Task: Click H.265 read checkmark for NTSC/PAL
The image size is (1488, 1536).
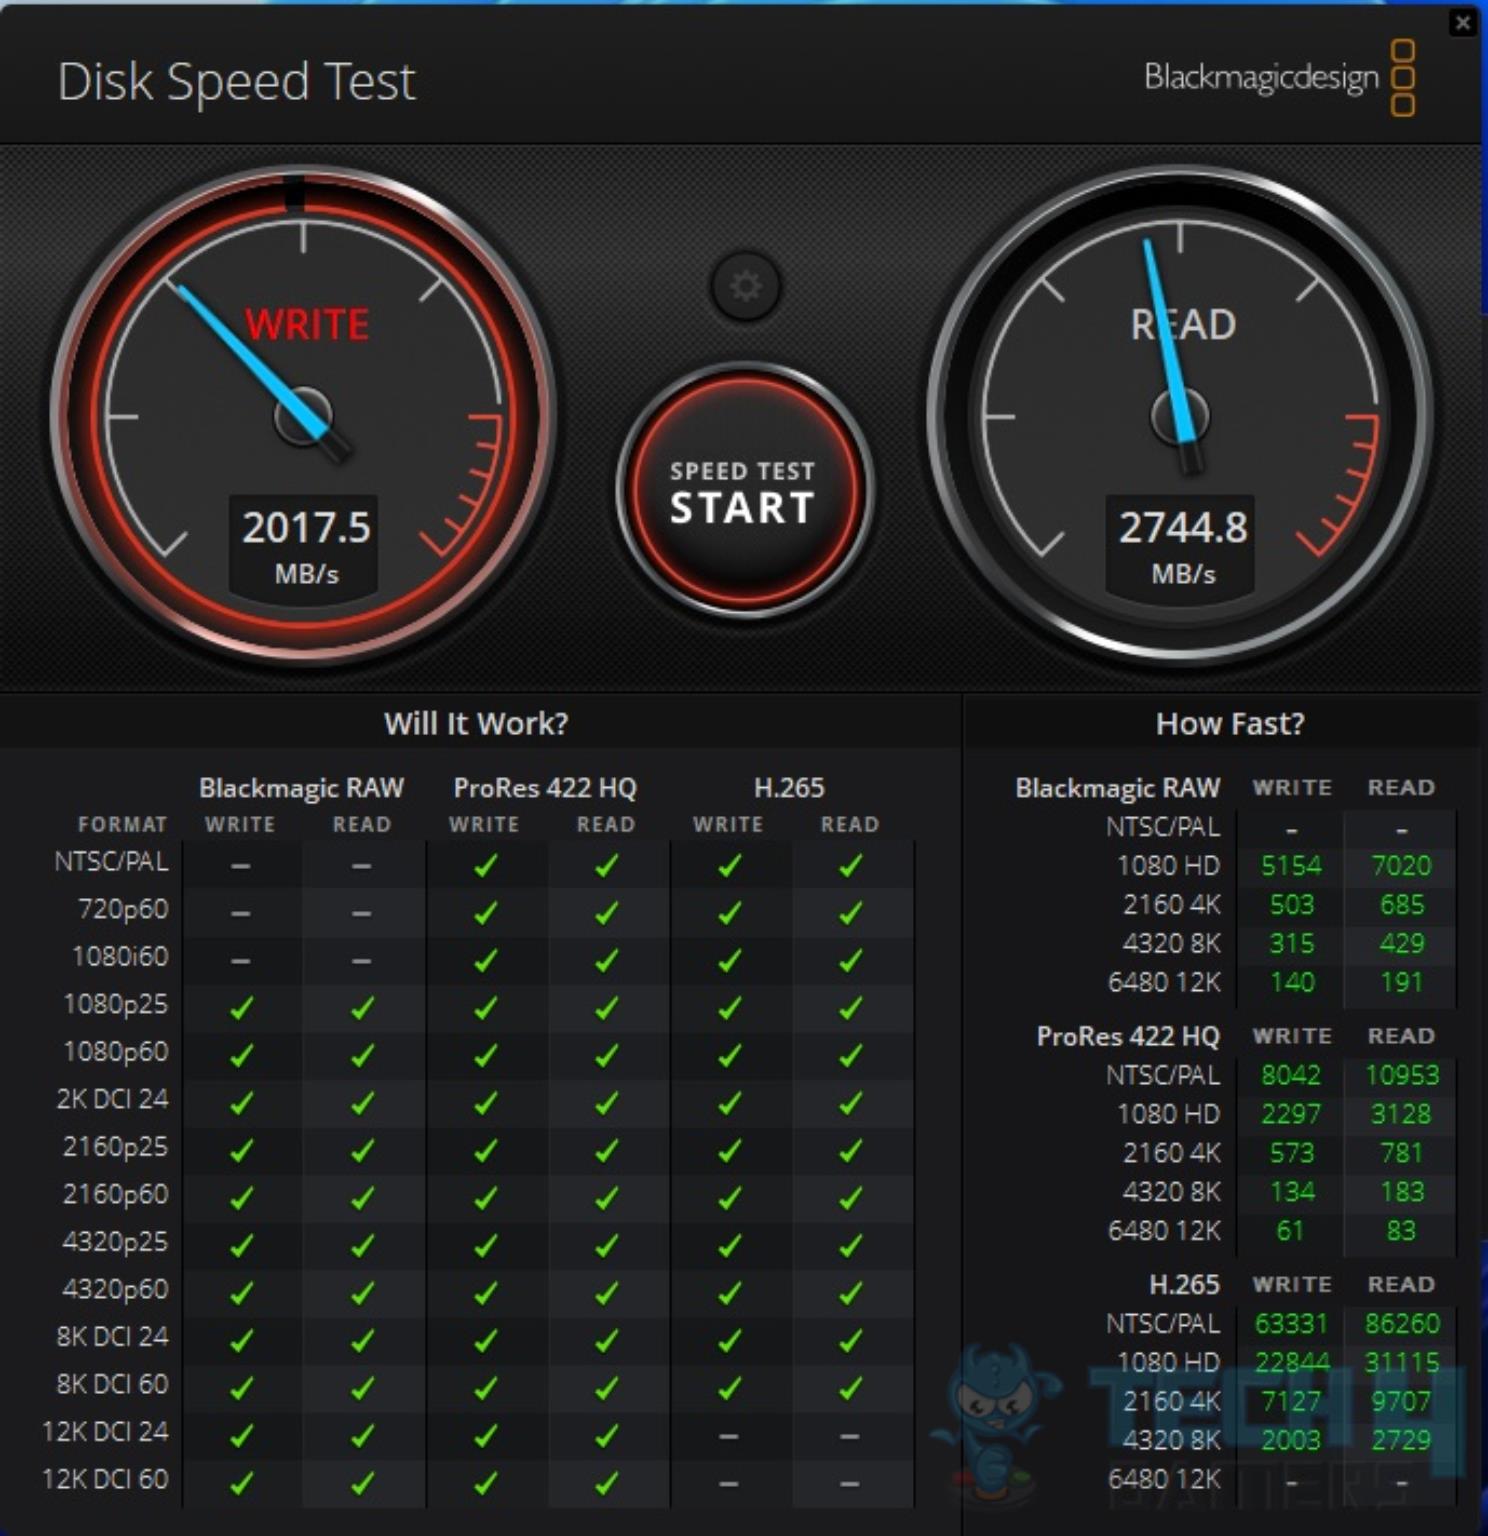Action: click(850, 865)
